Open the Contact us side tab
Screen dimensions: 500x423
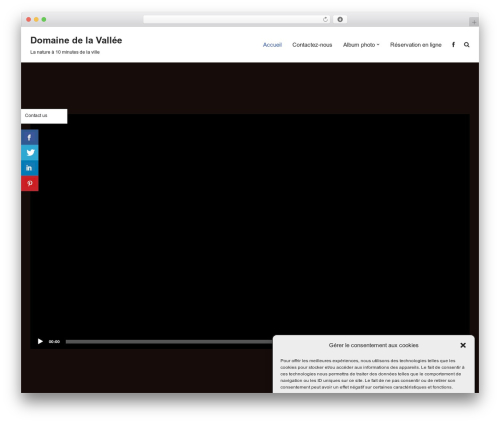click(44, 116)
